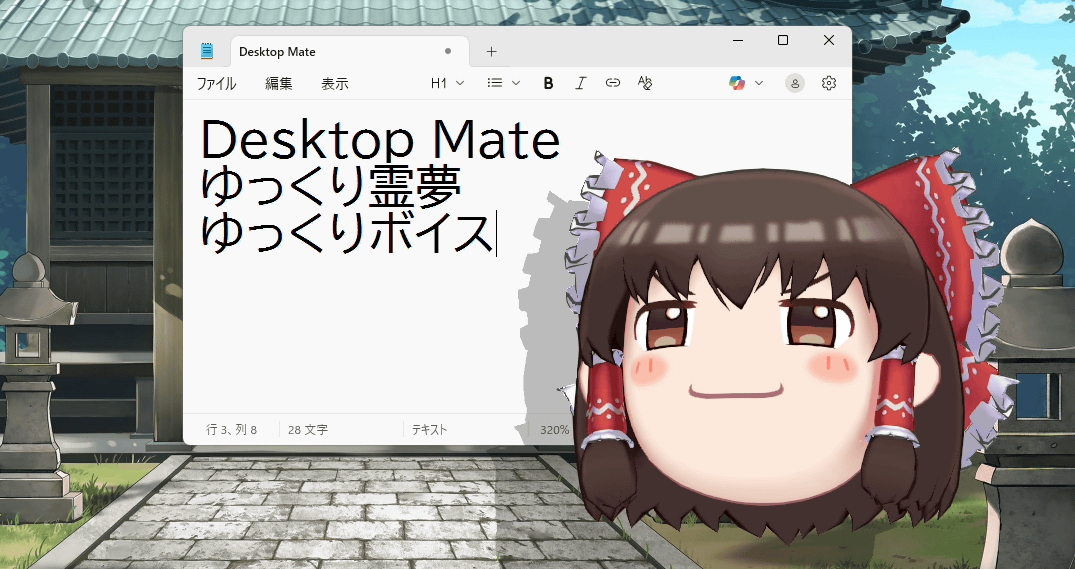Expand the H1 heading style dropdown
This screenshot has height=569, width=1075.
pyautogui.click(x=447, y=83)
